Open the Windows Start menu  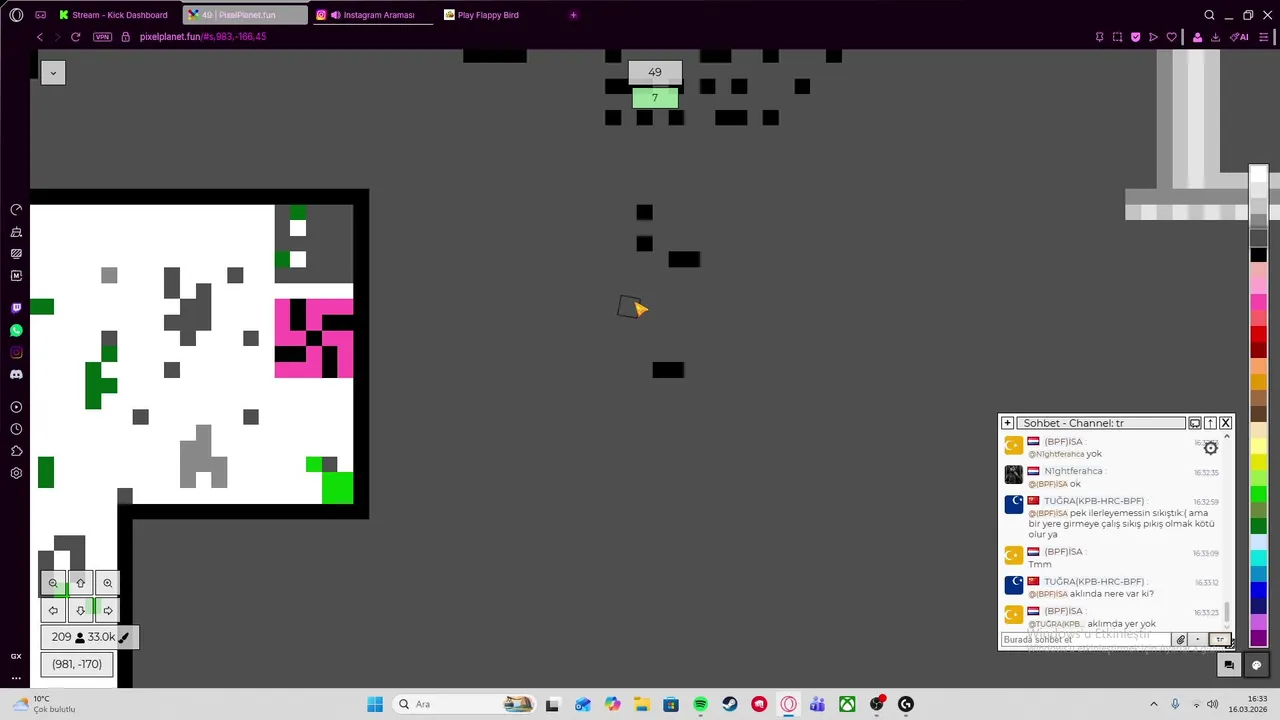pos(375,704)
